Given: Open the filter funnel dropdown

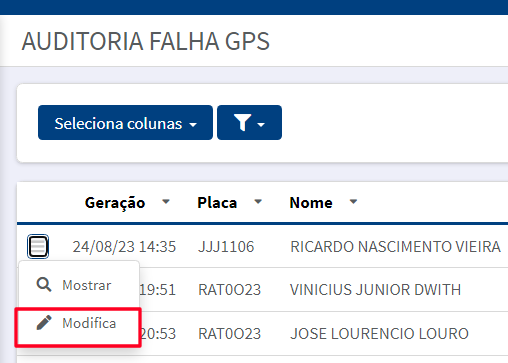Looking at the screenshot, I should 249,123.
